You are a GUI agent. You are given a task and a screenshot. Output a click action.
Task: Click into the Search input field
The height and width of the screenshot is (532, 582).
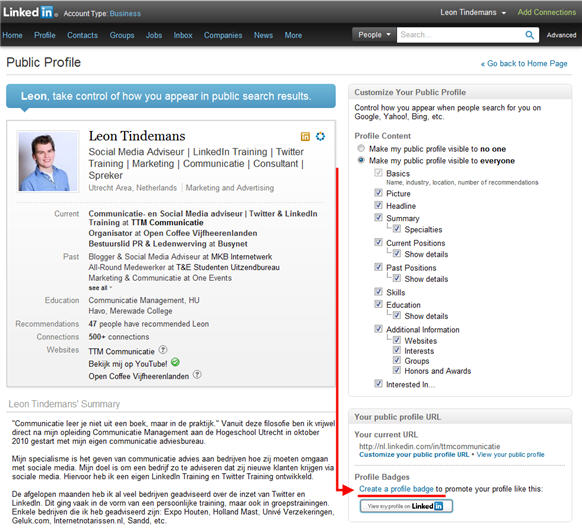pyautogui.click(x=460, y=35)
